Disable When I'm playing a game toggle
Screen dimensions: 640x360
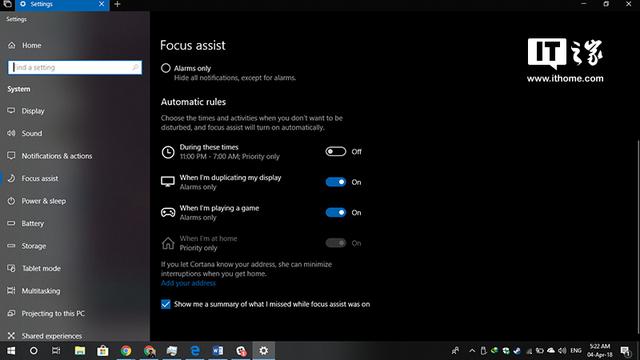click(x=336, y=213)
